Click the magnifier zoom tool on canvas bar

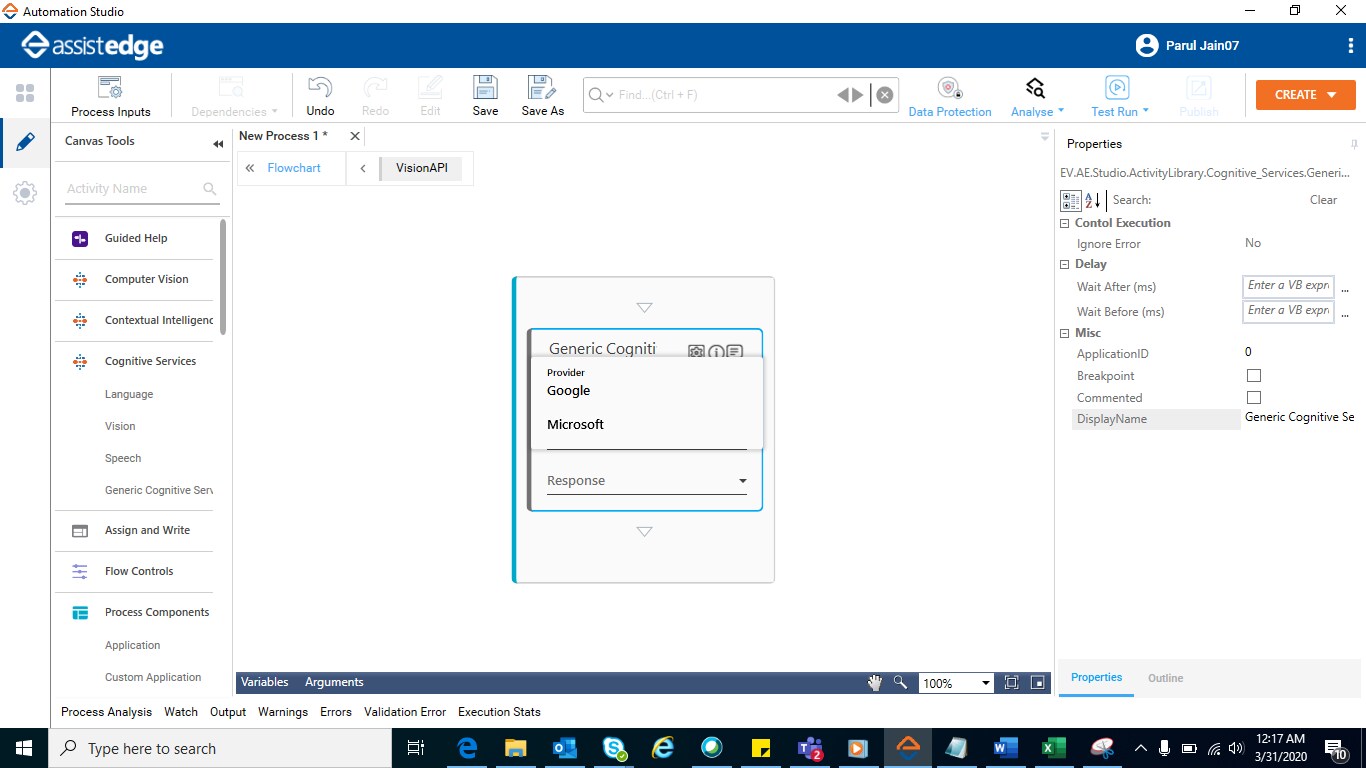pos(900,682)
